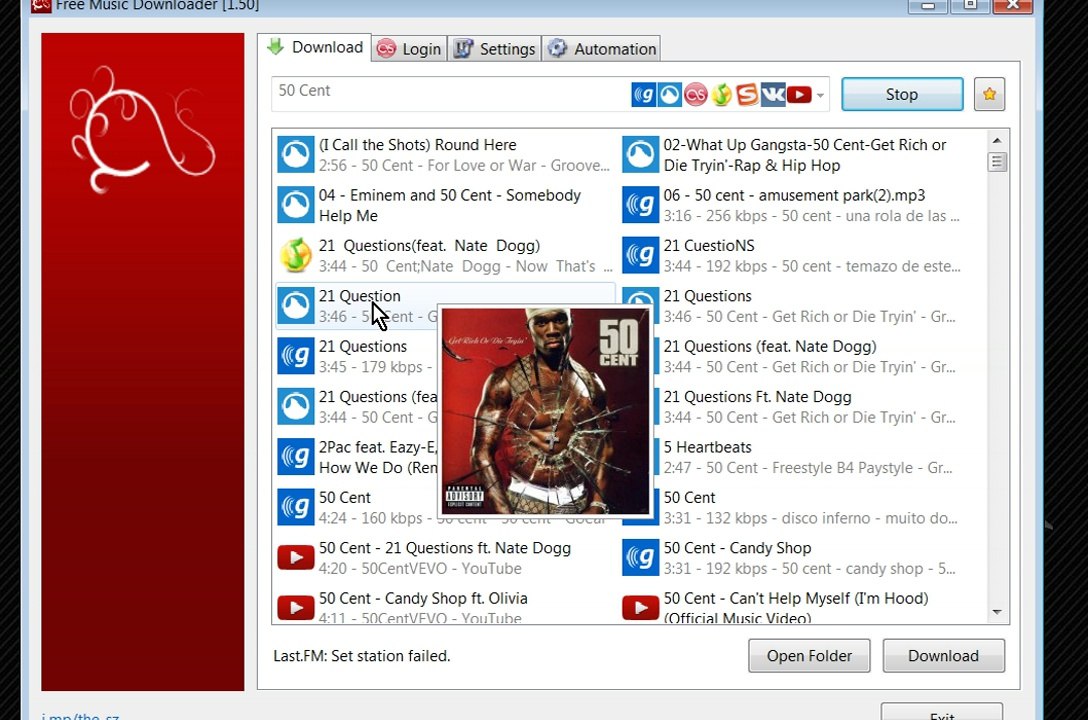Screen dimensions: 1088x720
Task: Click the red swirl logo panel
Action: pos(142,361)
